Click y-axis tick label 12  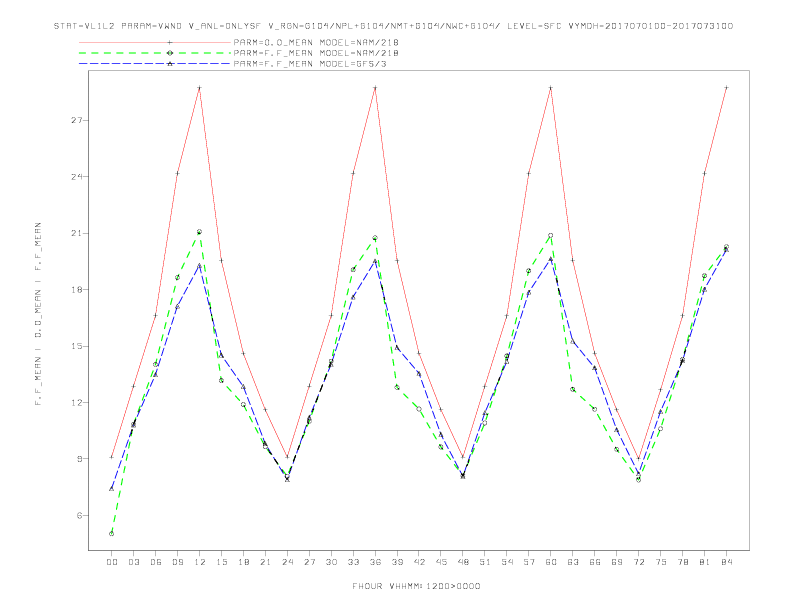click(x=77, y=402)
